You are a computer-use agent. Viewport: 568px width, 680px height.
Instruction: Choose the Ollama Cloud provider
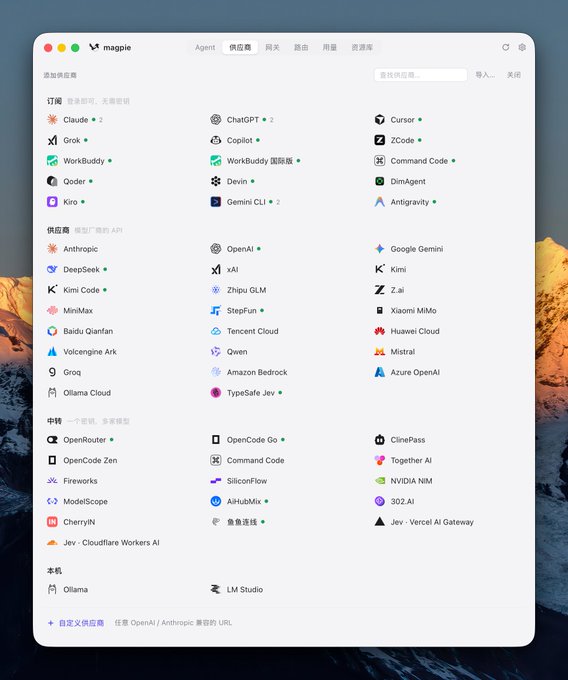(79, 392)
